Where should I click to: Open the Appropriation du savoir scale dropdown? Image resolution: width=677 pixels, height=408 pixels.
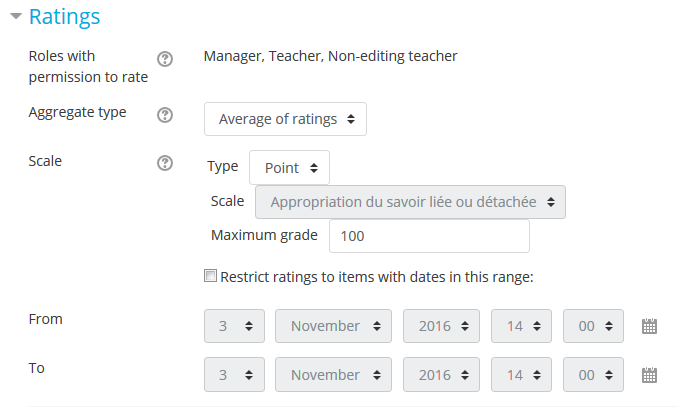click(410, 202)
